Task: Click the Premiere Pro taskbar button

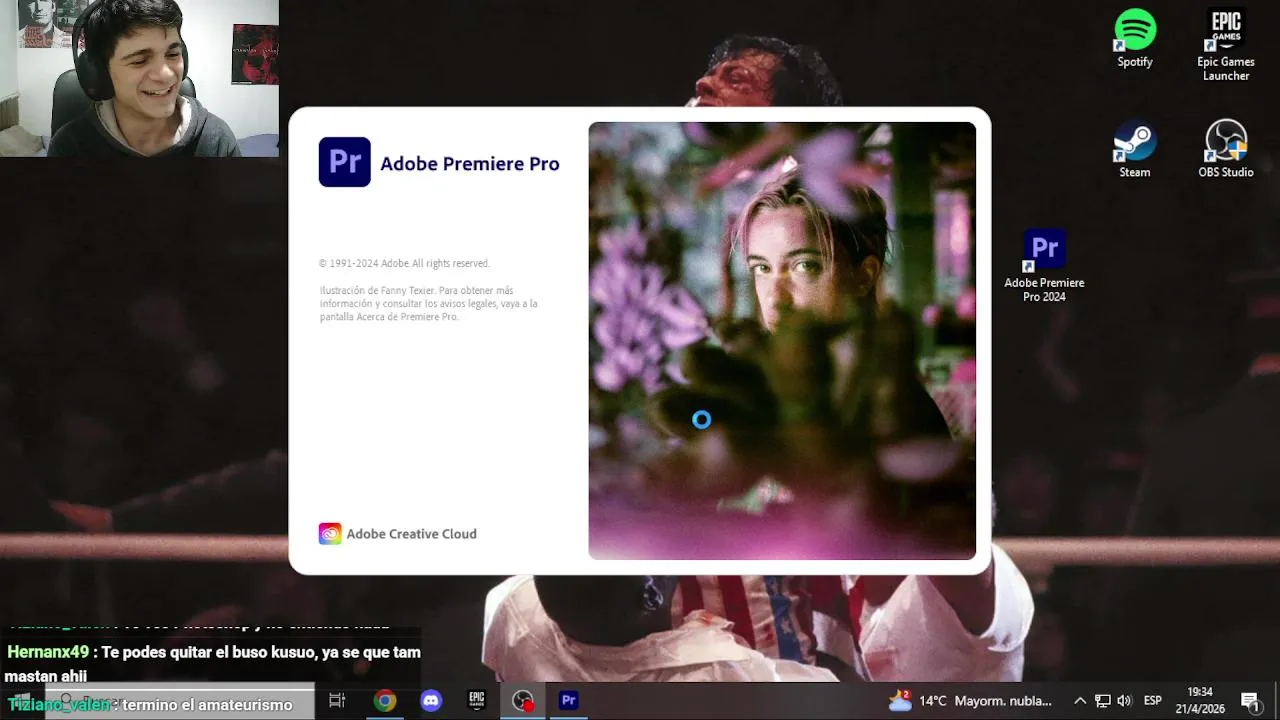Action: [569, 701]
